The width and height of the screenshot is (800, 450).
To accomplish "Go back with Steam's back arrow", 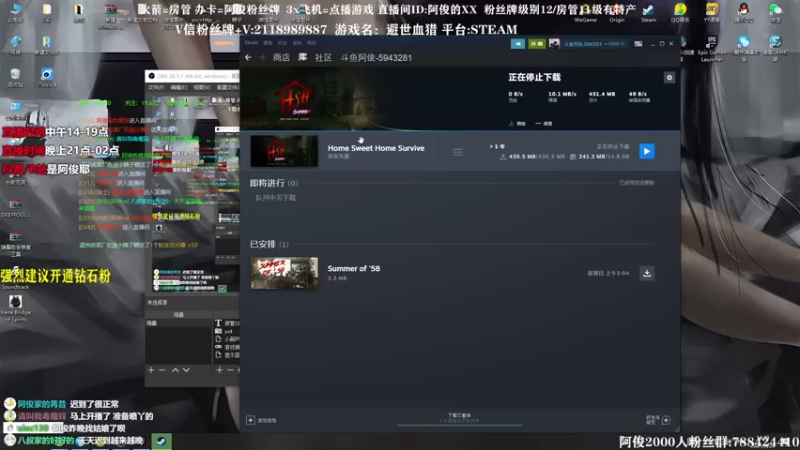I will pos(248,58).
